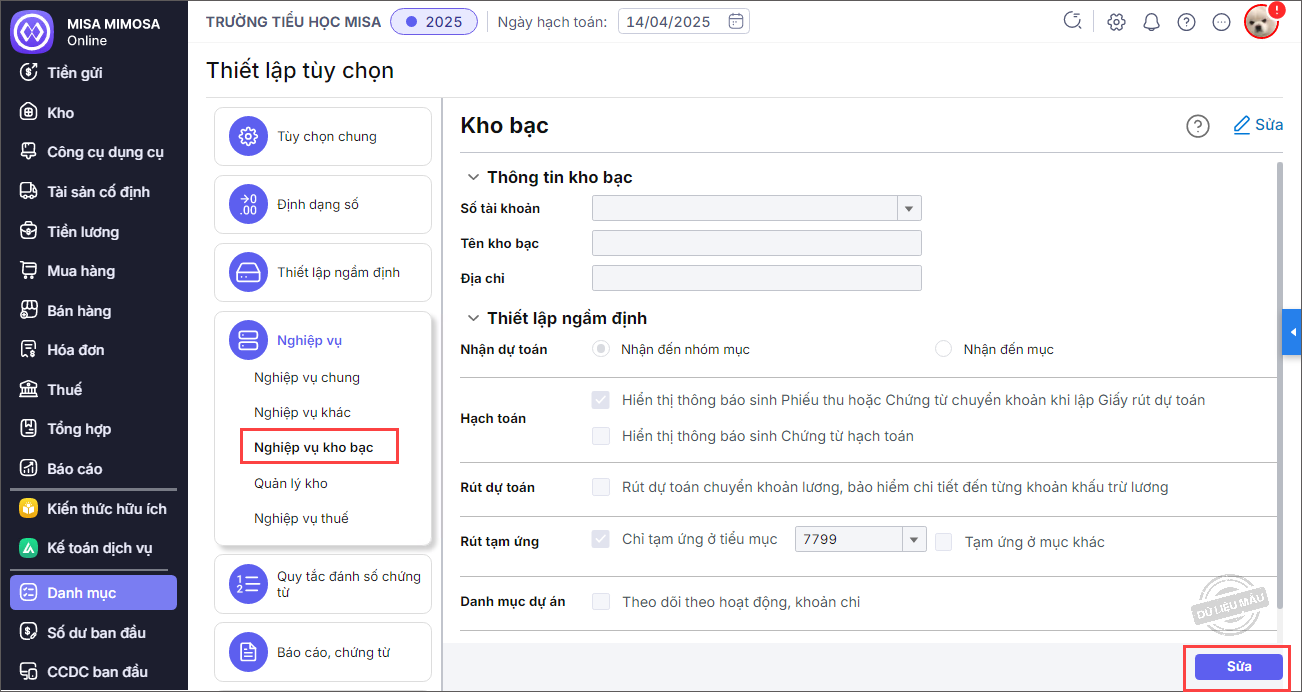Image resolution: width=1302 pixels, height=692 pixels.
Task: Open tiểu mục 7799 dropdown
Action: coord(914,540)
